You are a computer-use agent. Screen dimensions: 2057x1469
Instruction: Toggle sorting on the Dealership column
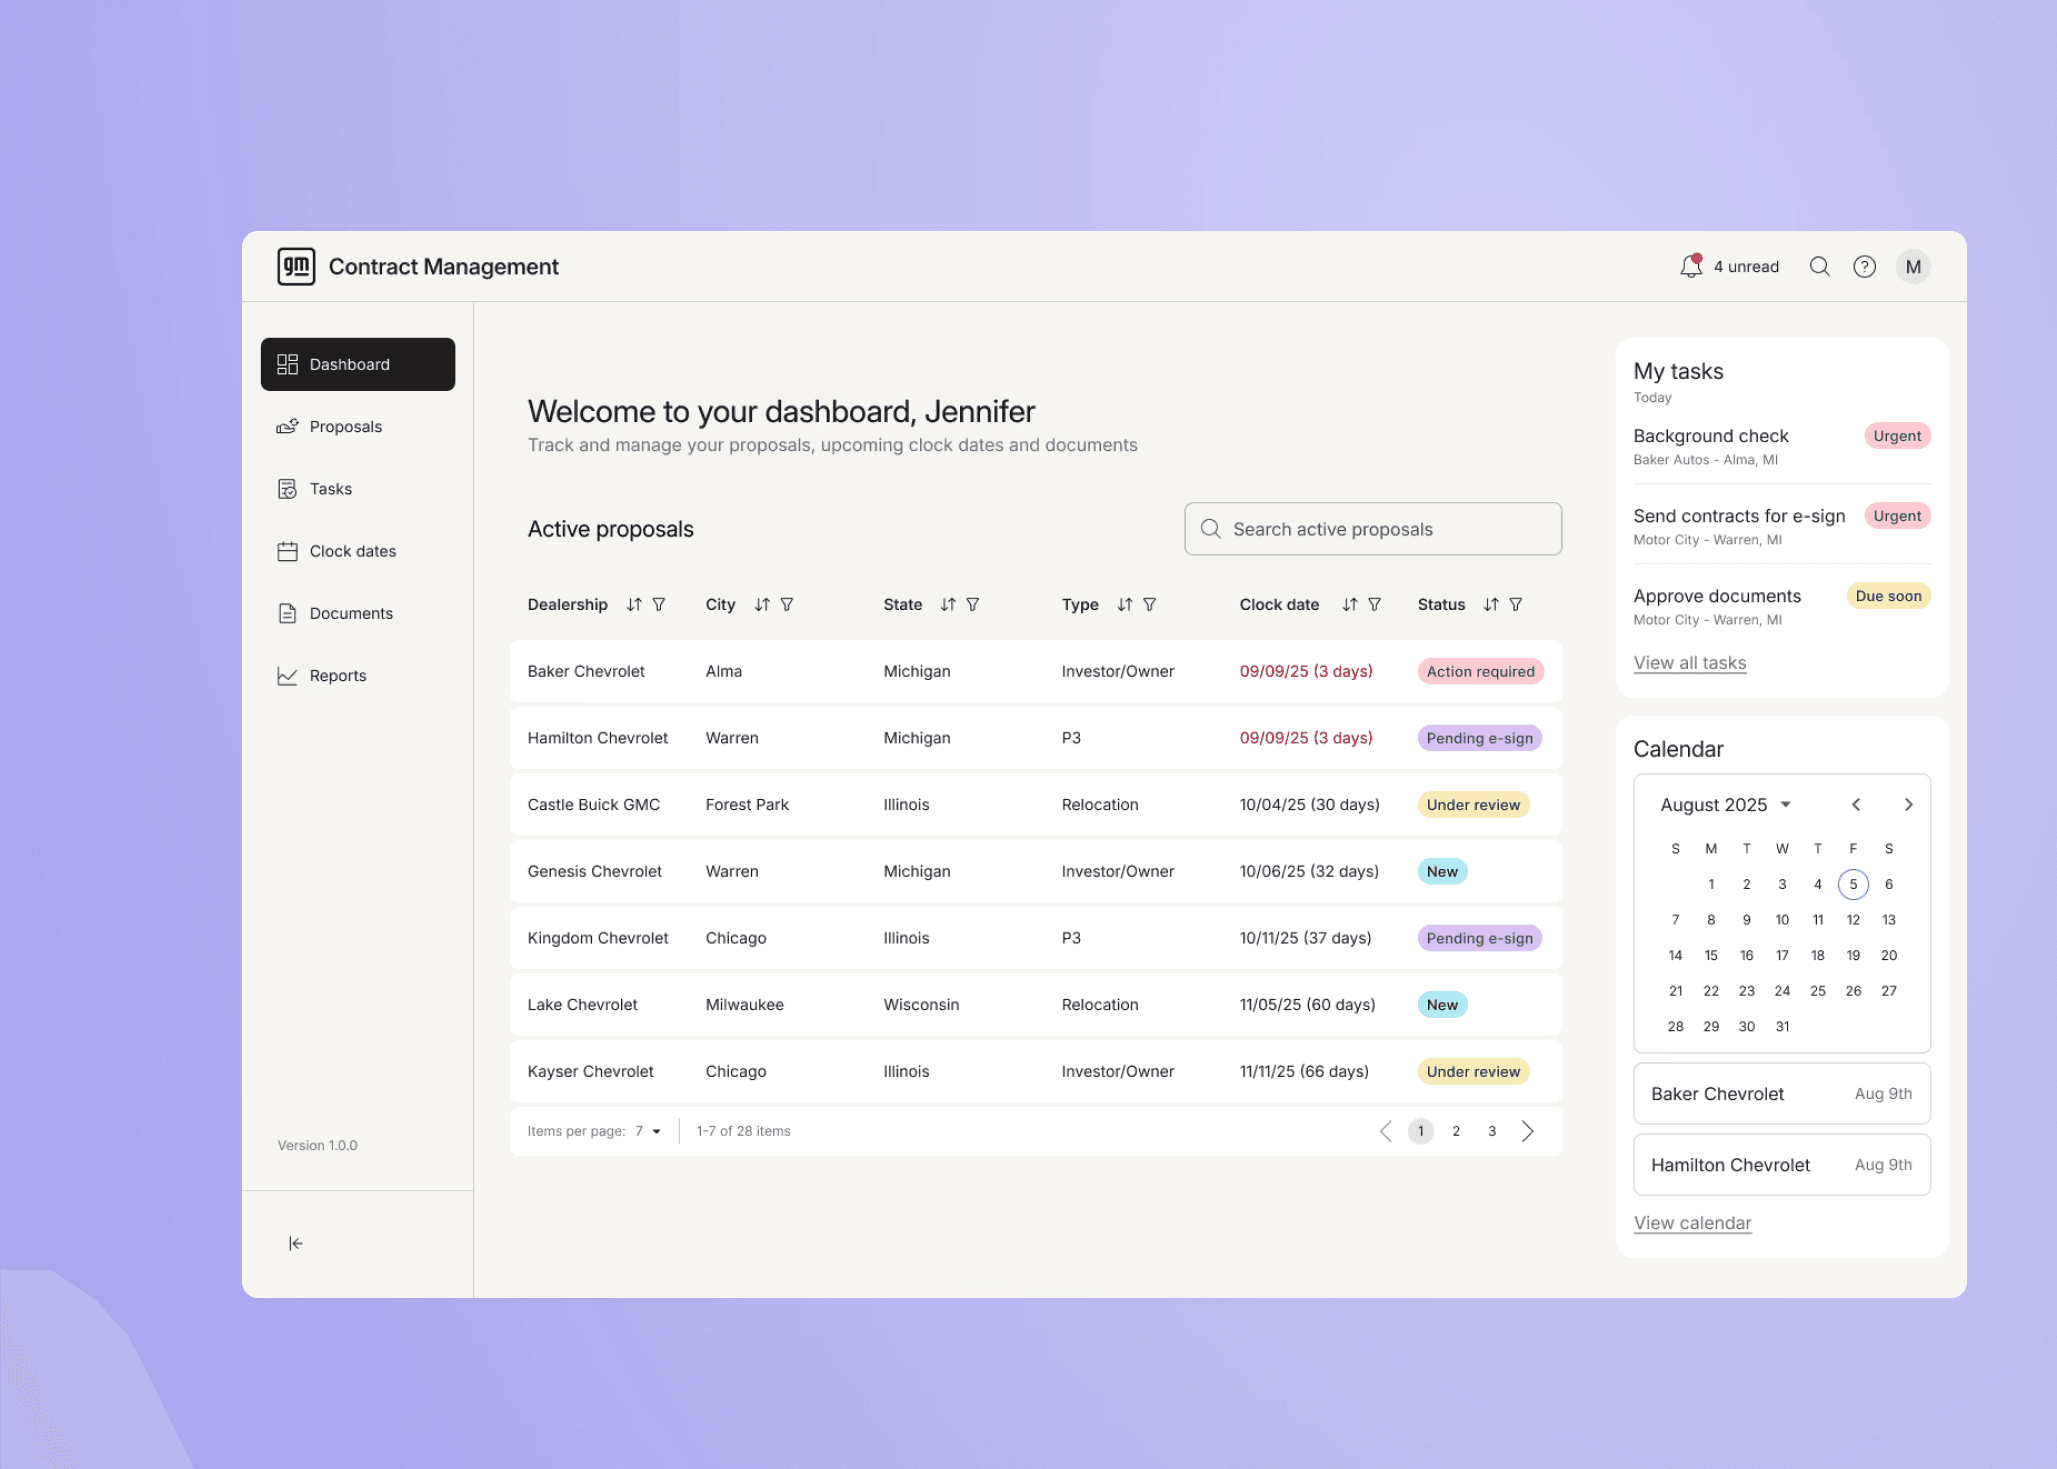tap(633, 604)
